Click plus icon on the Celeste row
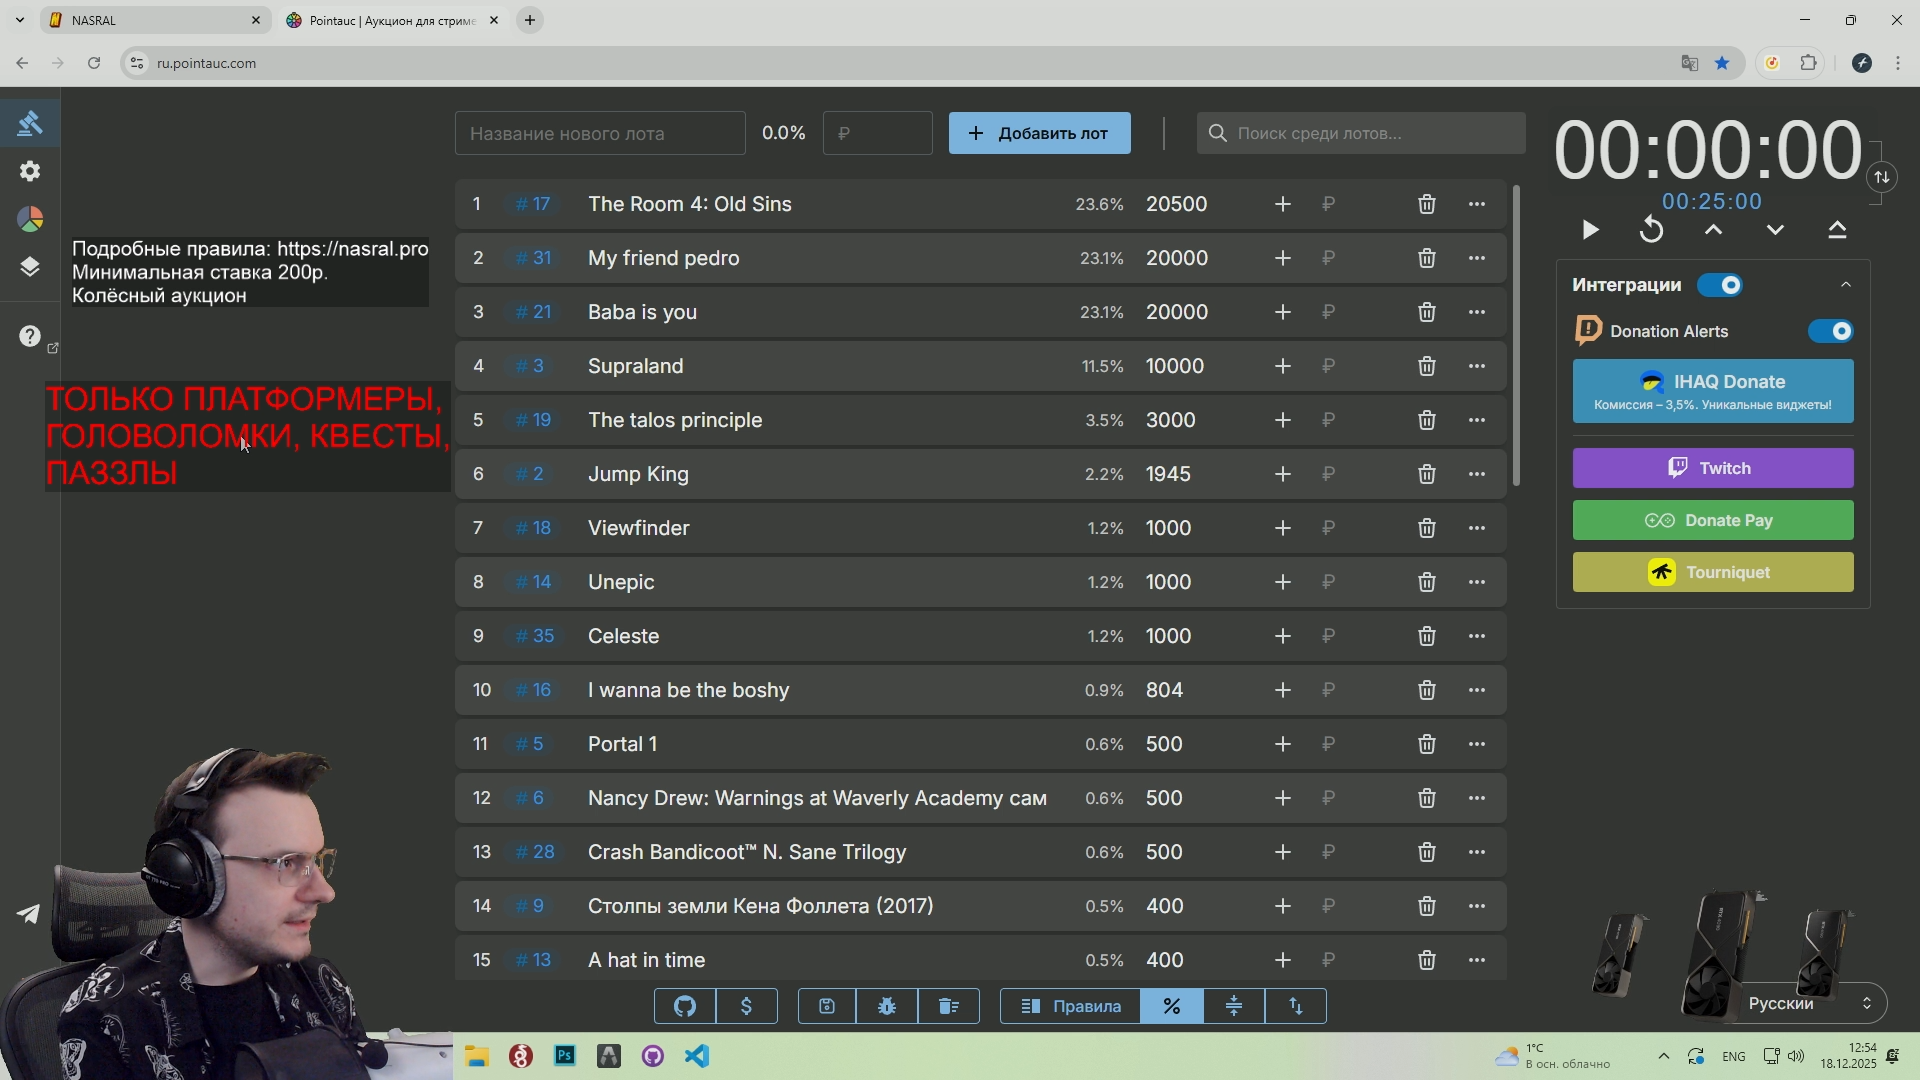 [x=1283, y=636]
